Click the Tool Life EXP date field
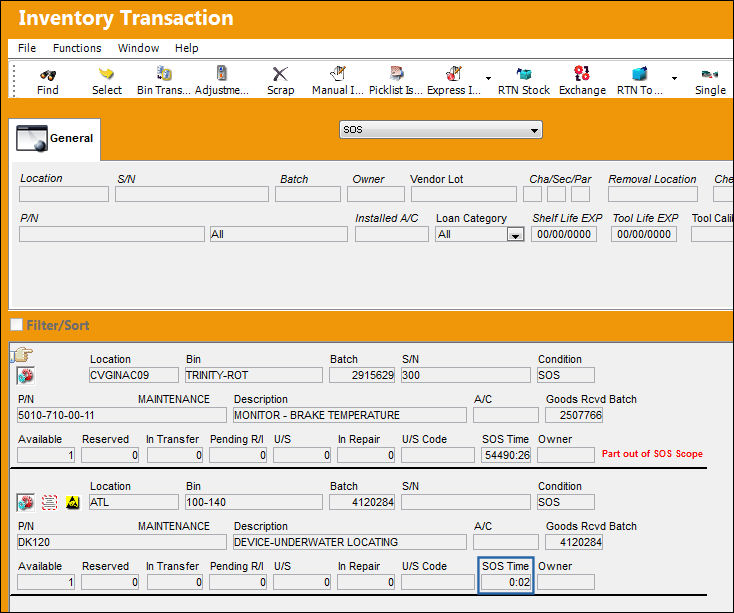The width and height of the screenshot is (734, 613). pos(644,234)
